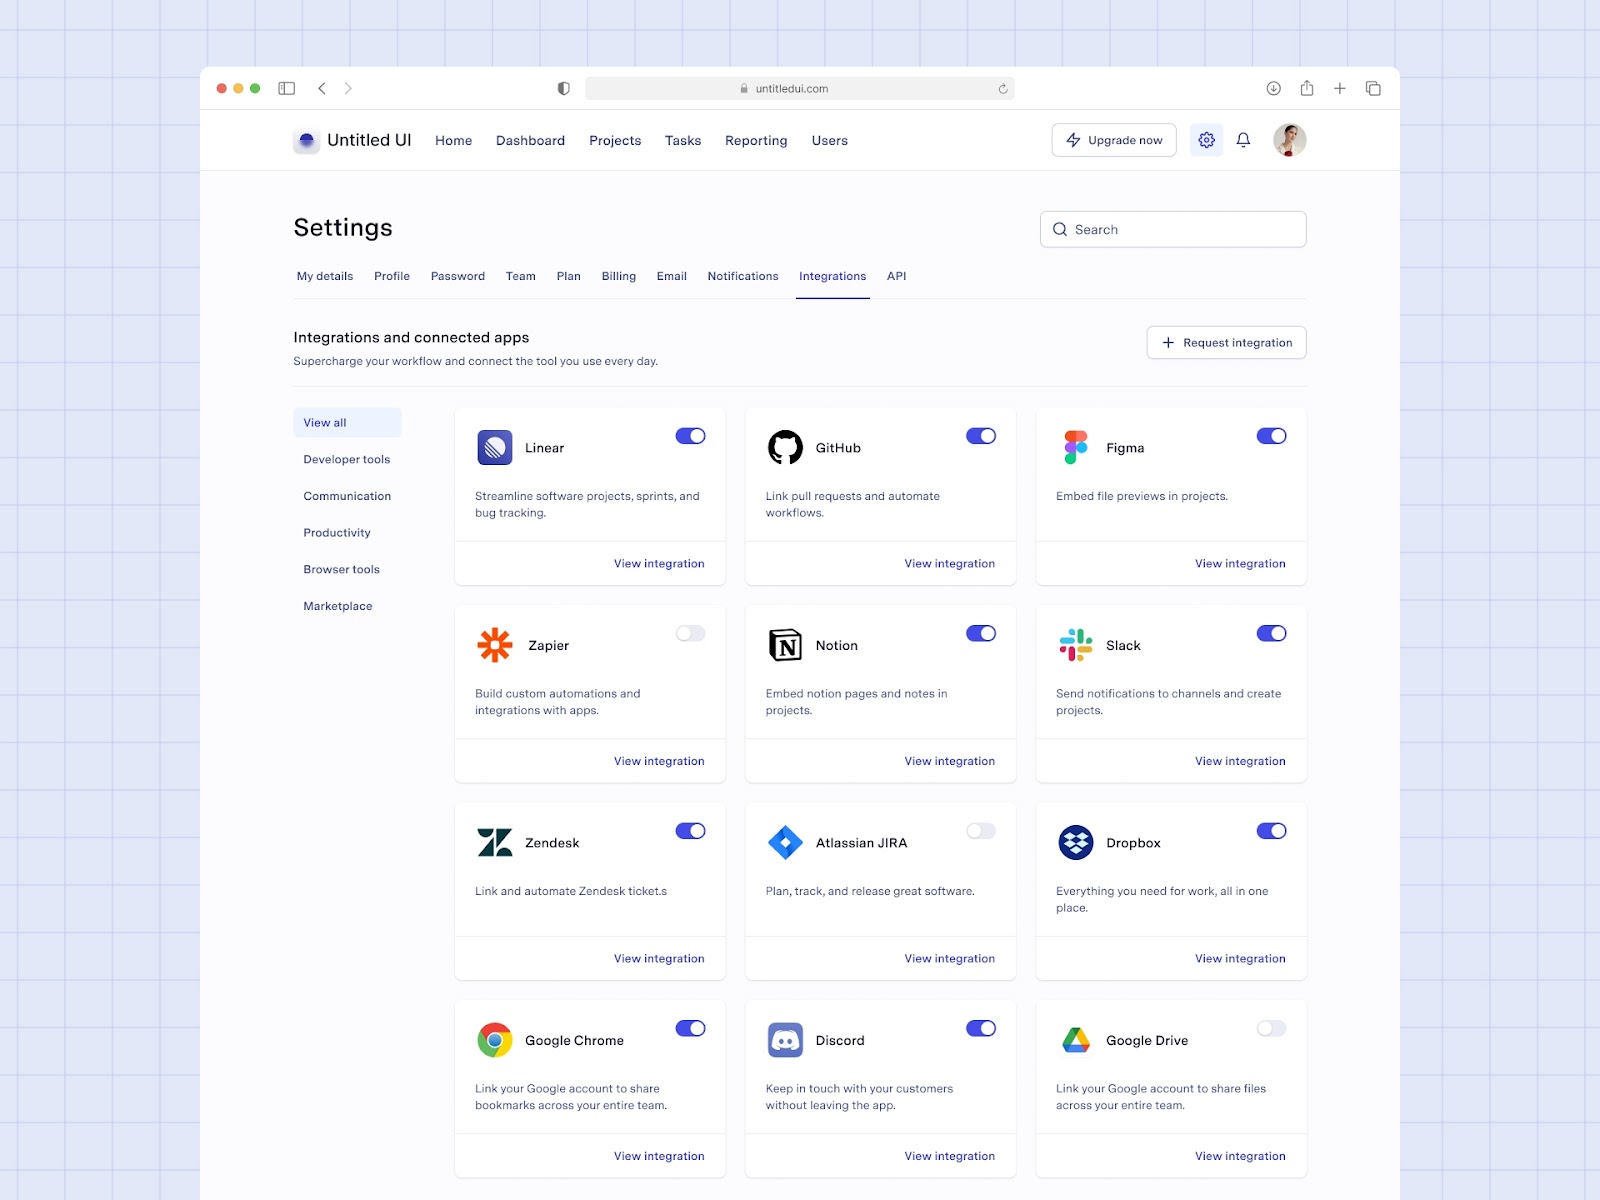Click the Dropbox logo icon
Viewport: 1600px width, 1200px height.
click(1076, 843)
